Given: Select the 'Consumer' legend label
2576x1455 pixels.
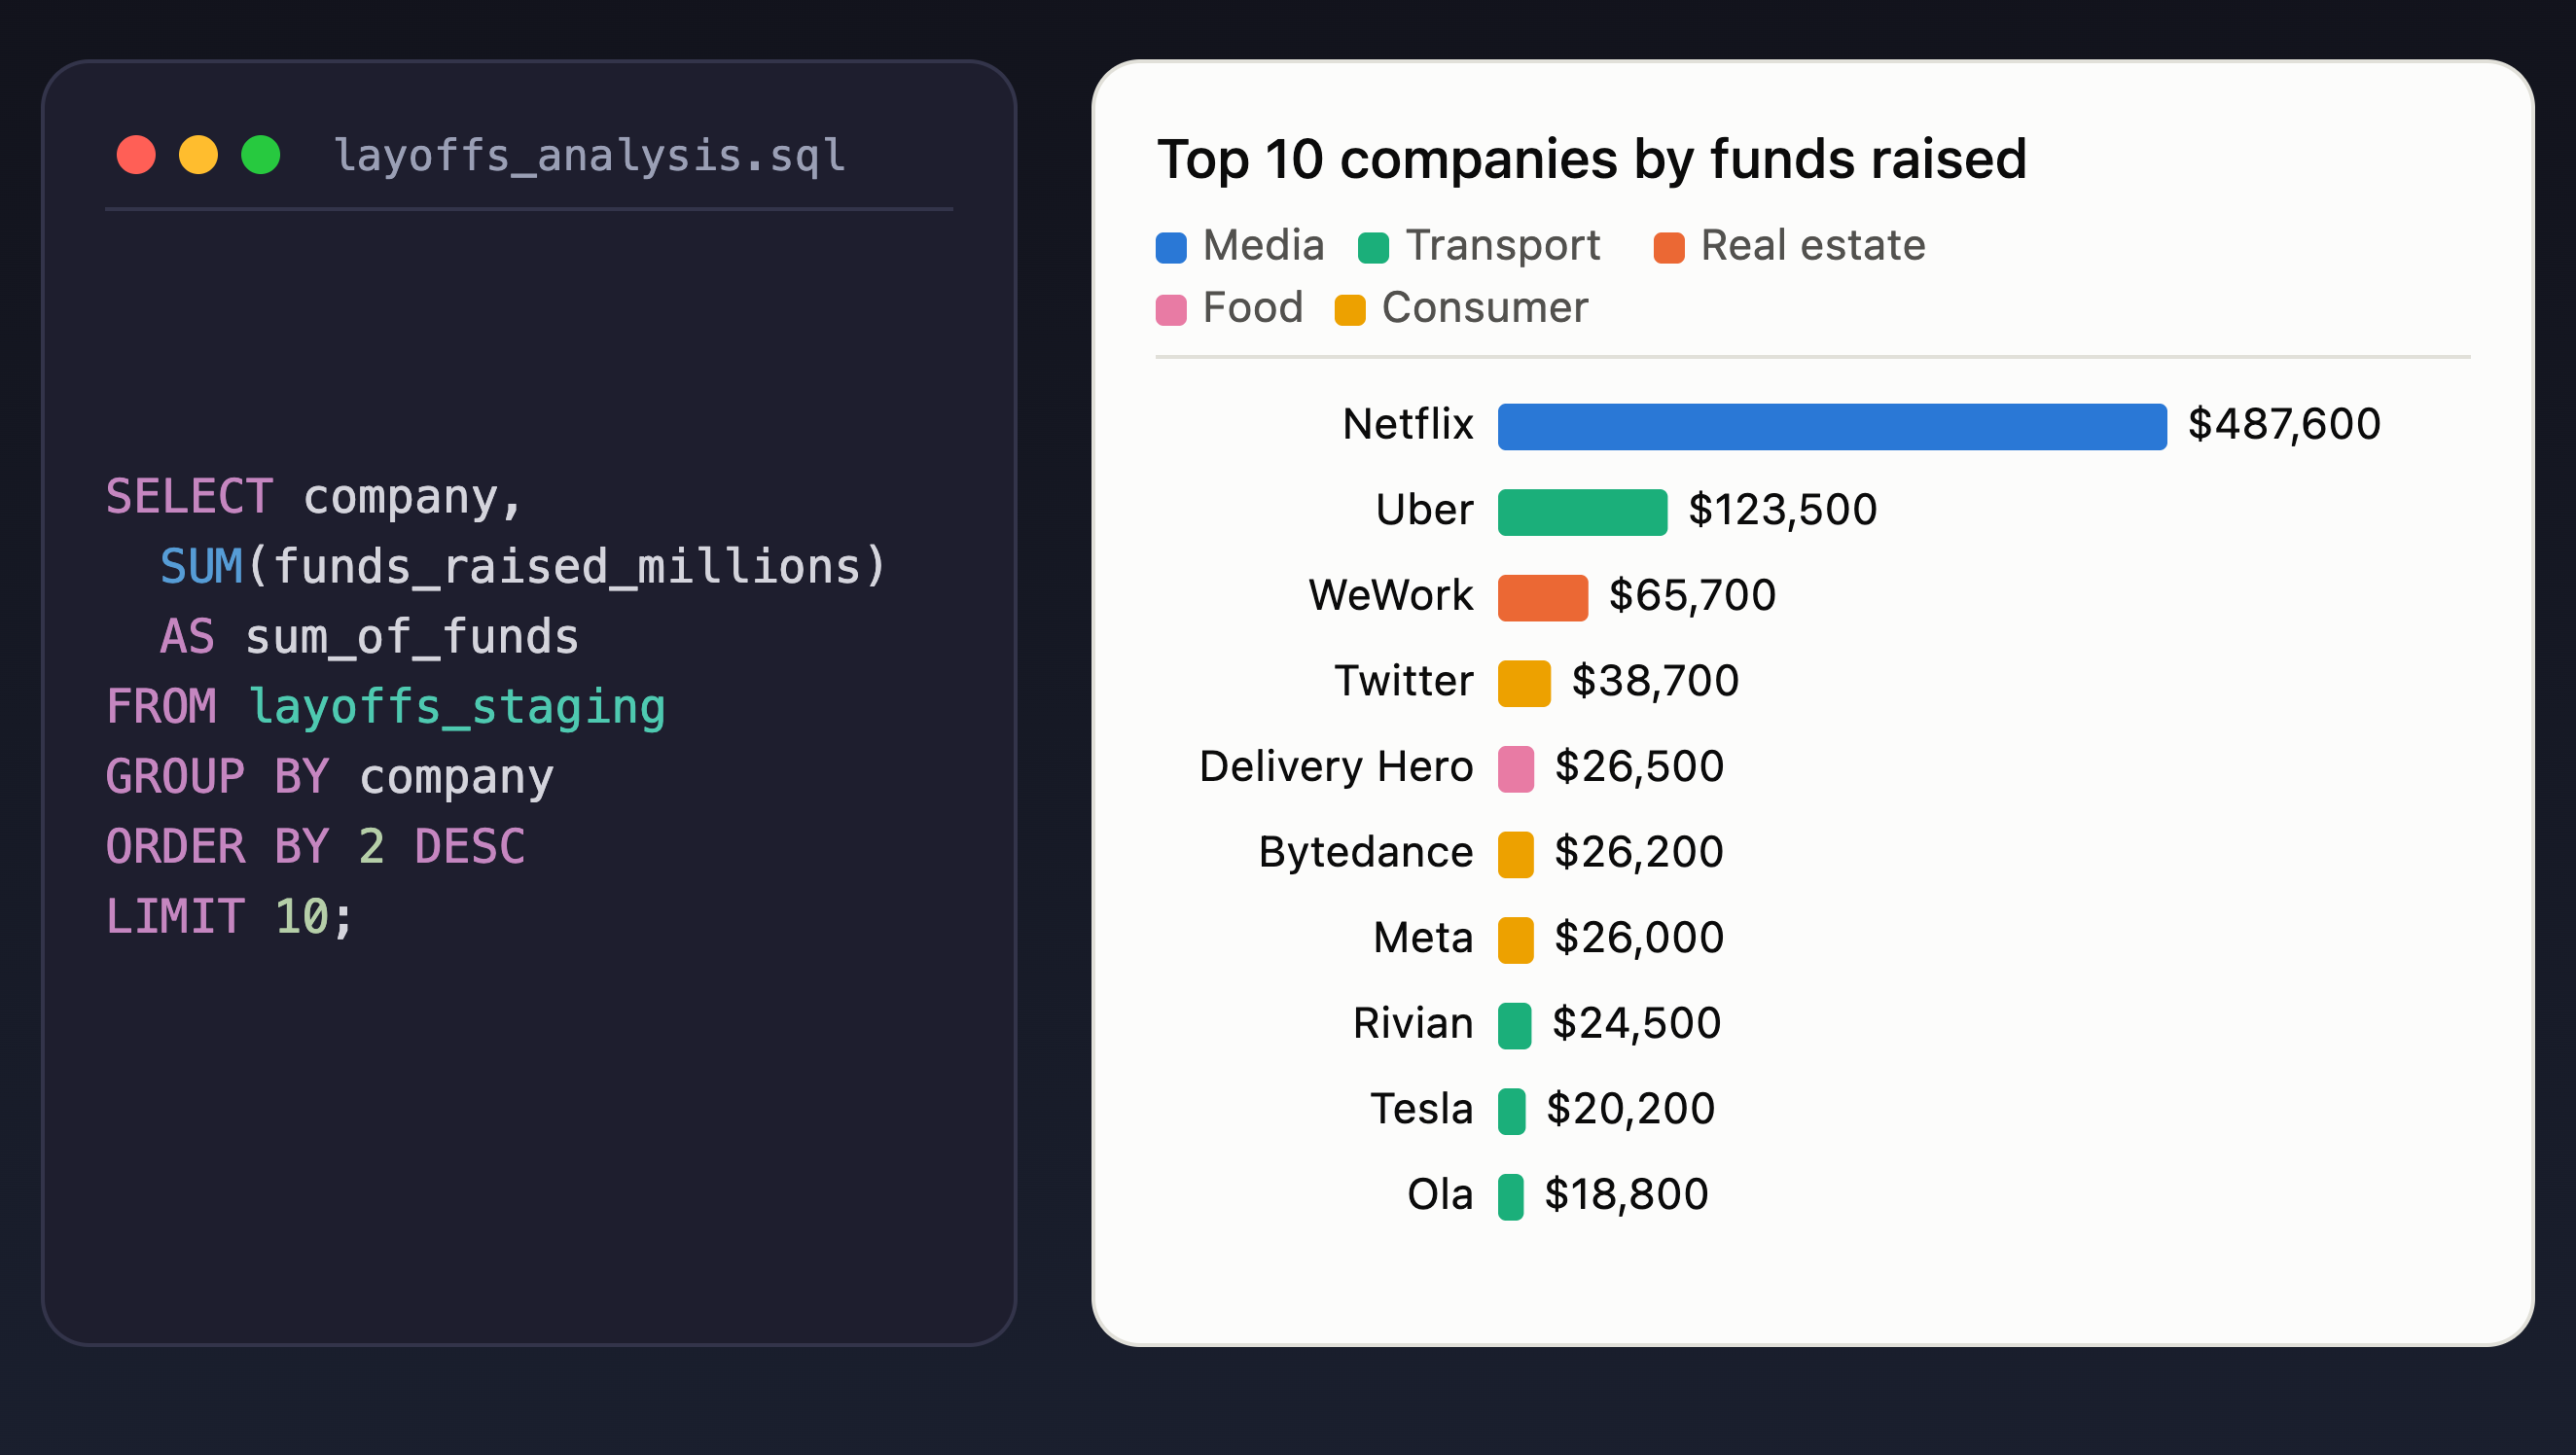Looking at the screenshot, I should 1485,308.
